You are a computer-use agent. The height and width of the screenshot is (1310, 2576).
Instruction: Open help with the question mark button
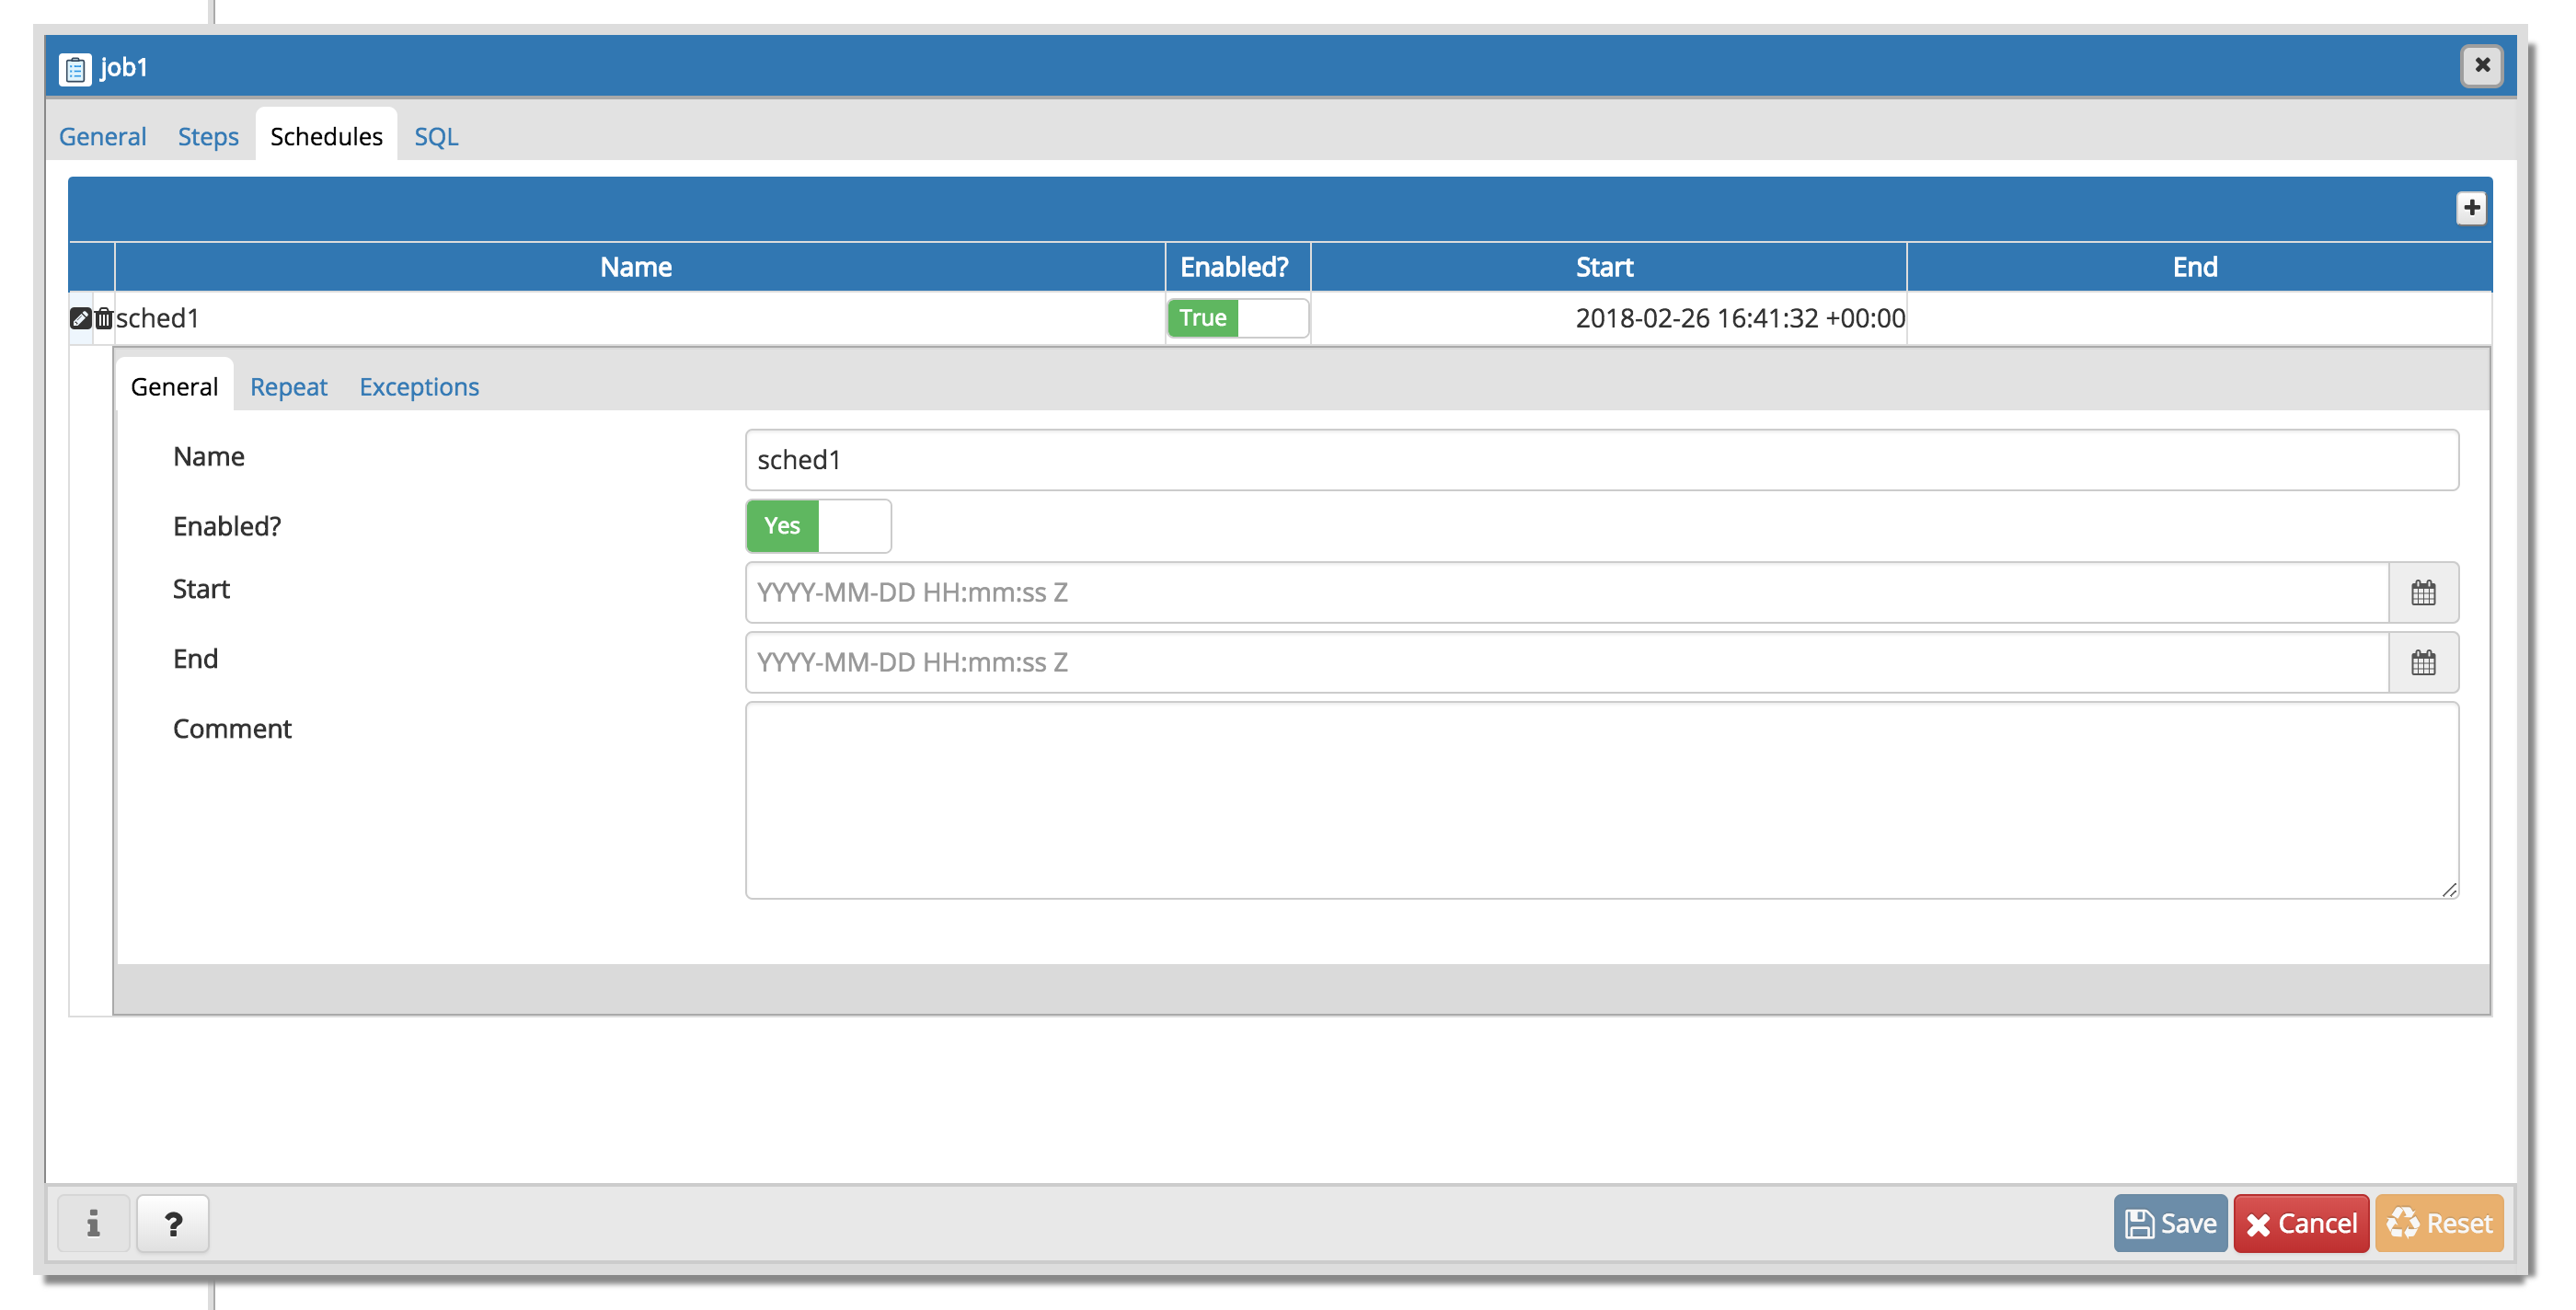coord(173,1223)
